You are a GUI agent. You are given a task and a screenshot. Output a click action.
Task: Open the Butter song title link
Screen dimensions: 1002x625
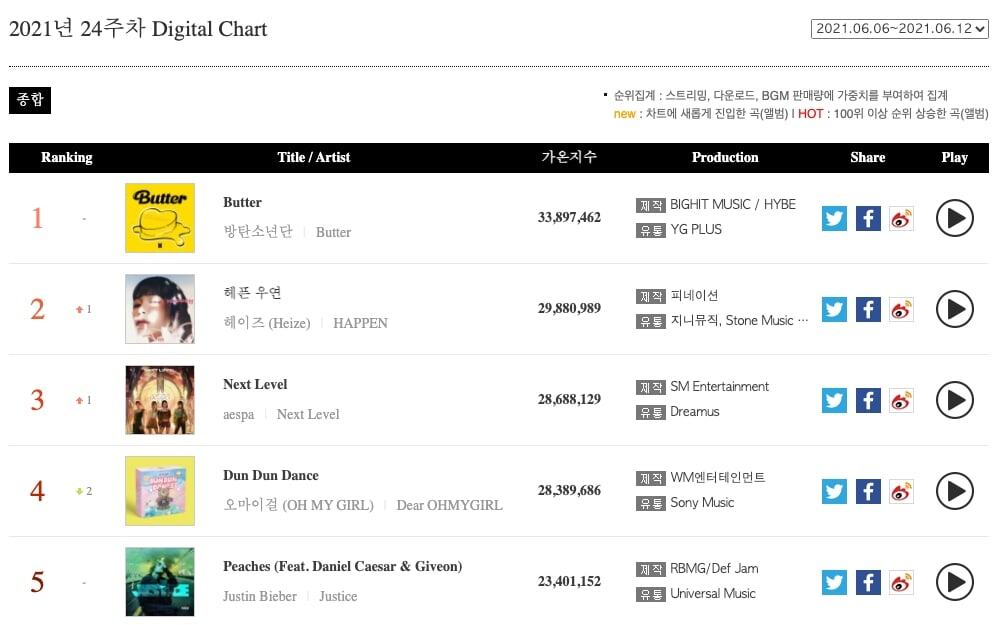(x=242, y=202)
